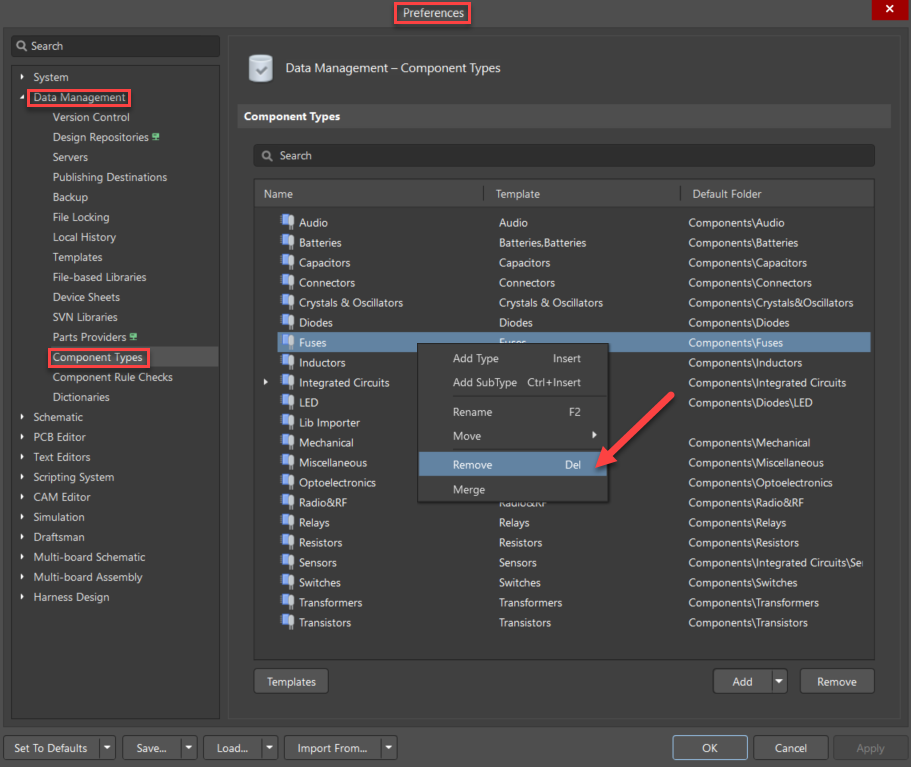Click the Optoelectronics component type icon
This screenshot has width=911, height=767.
(x=288, y=482)
